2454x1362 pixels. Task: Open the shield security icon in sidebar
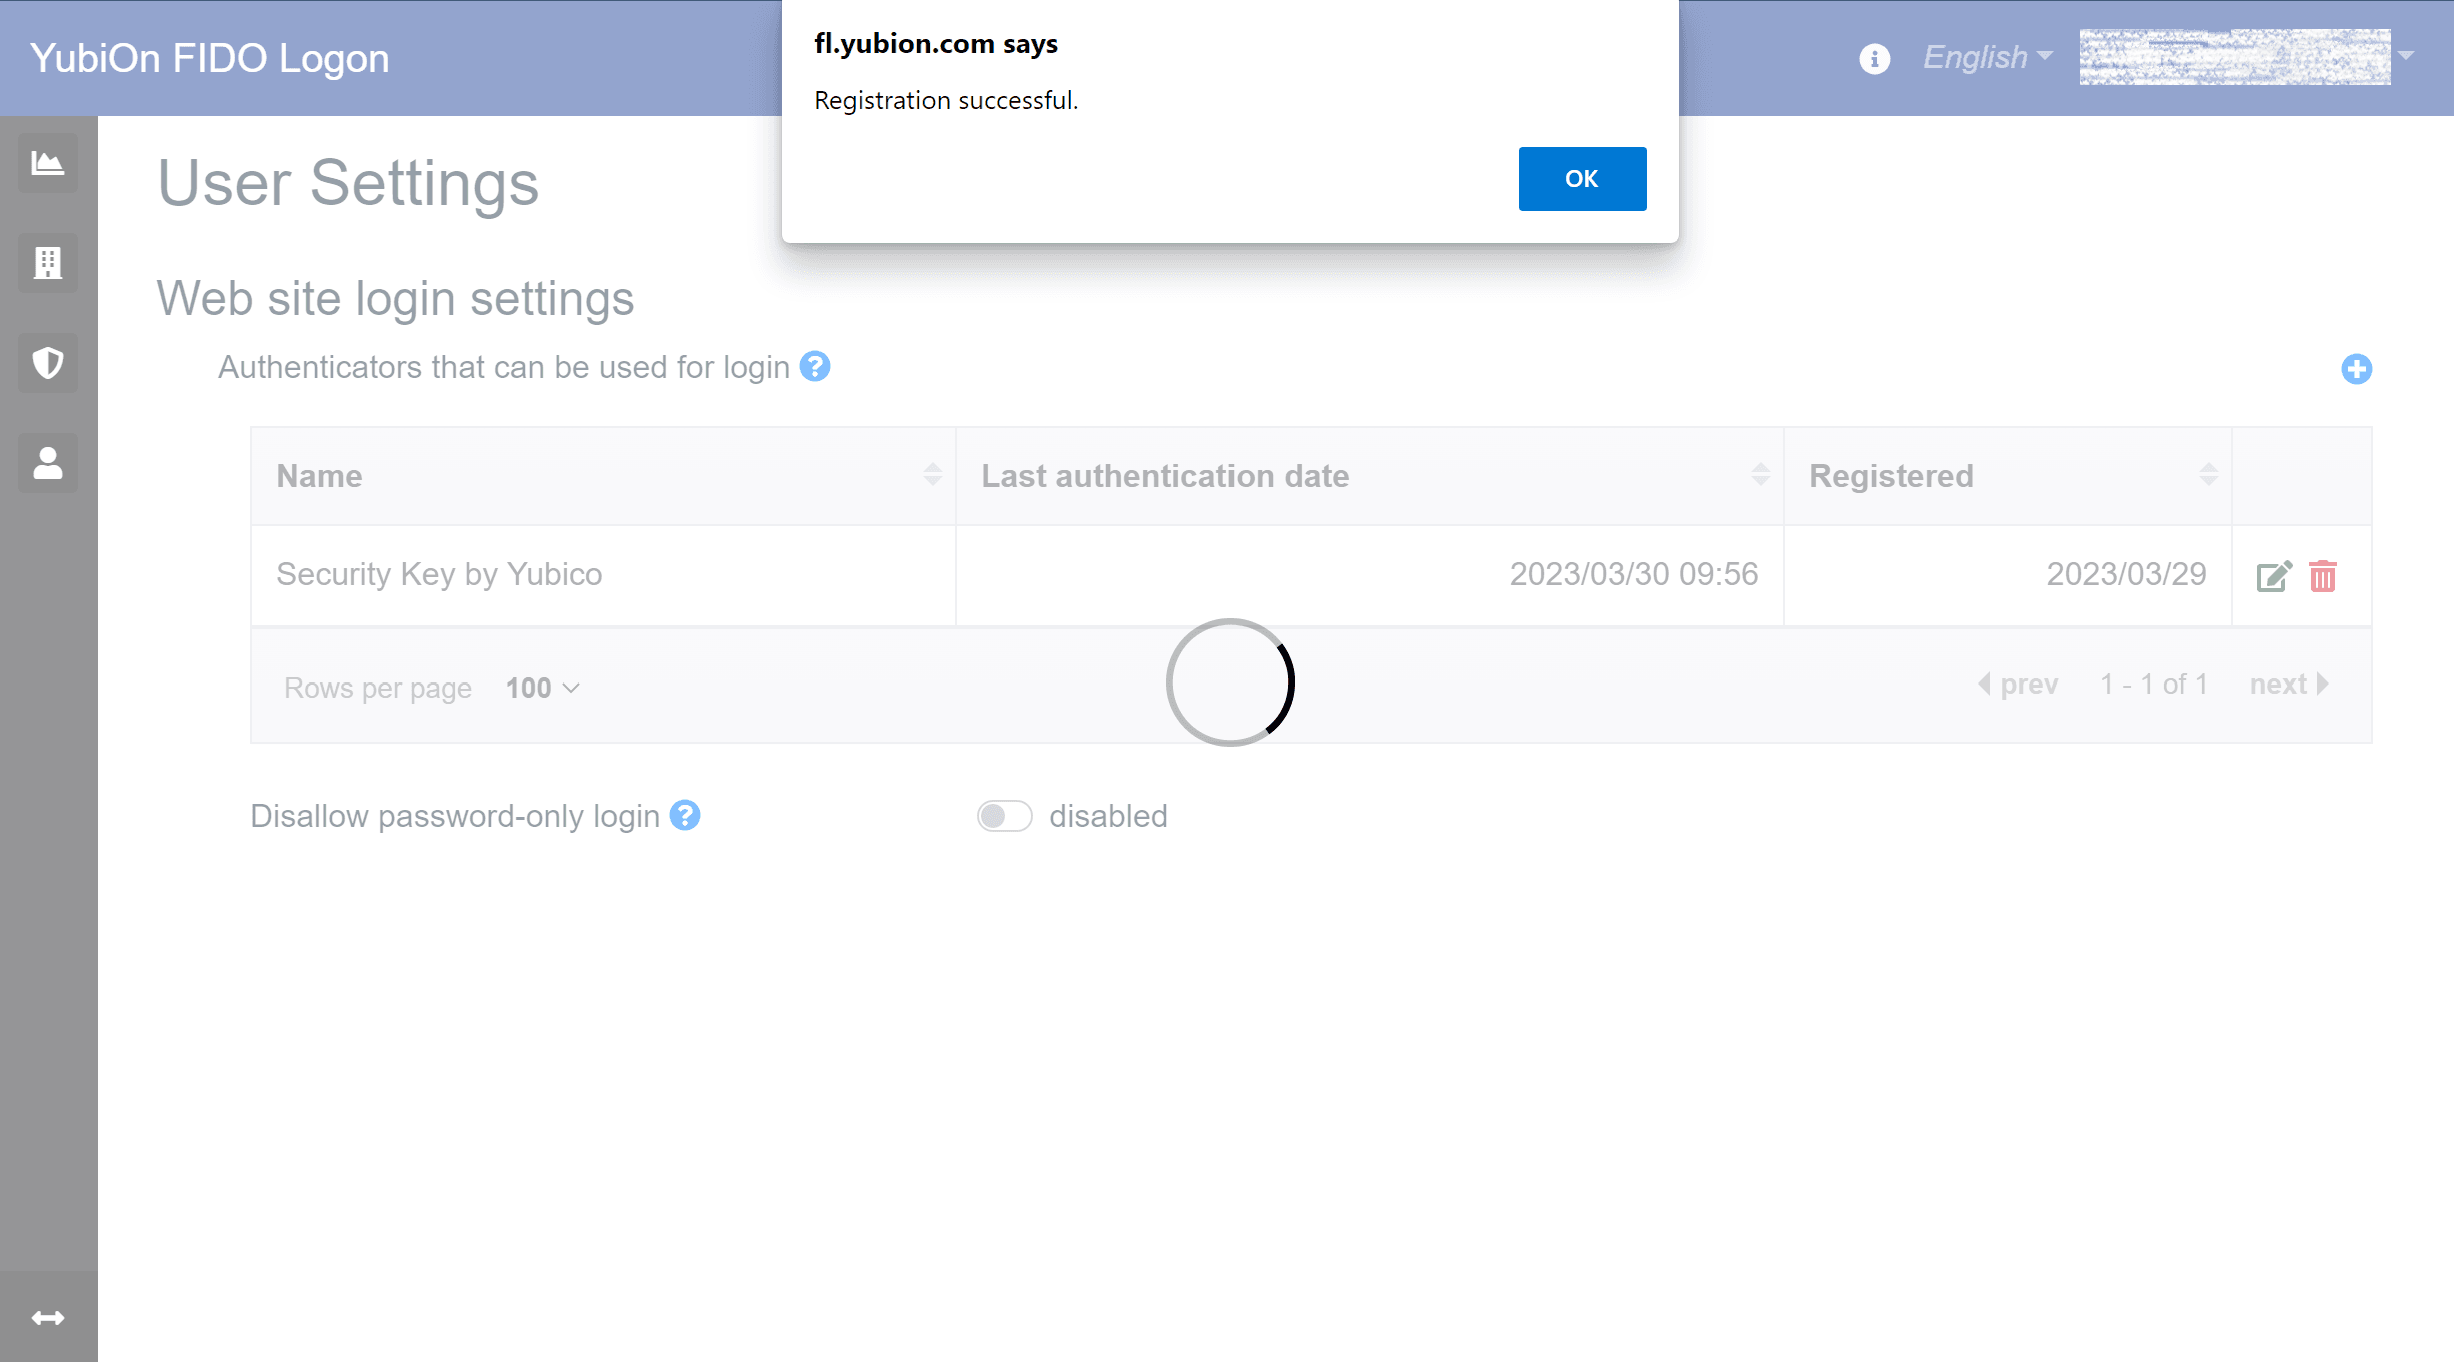tap(48, 363)
